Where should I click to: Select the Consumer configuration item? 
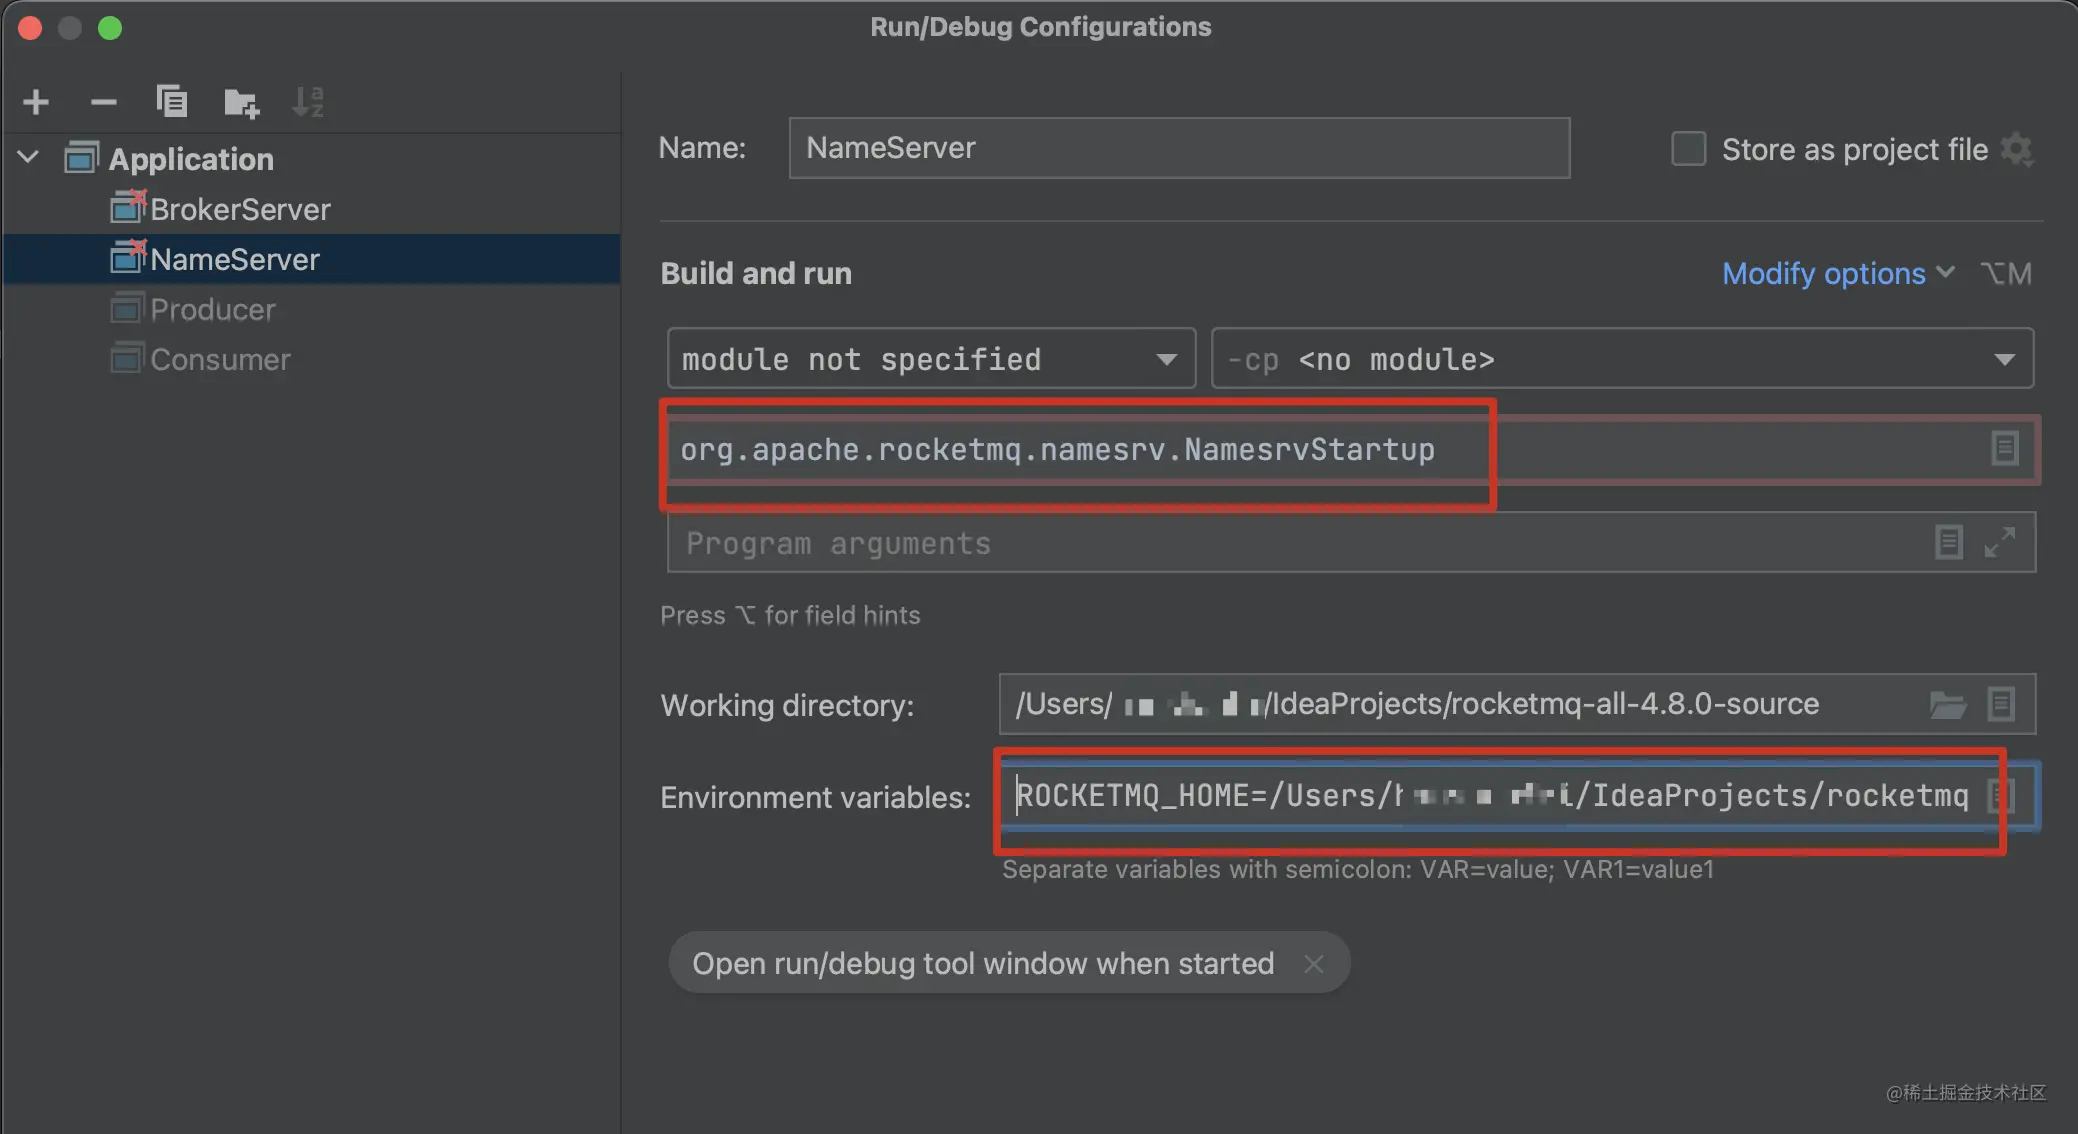pyautogui.click(x=220, y=359)
